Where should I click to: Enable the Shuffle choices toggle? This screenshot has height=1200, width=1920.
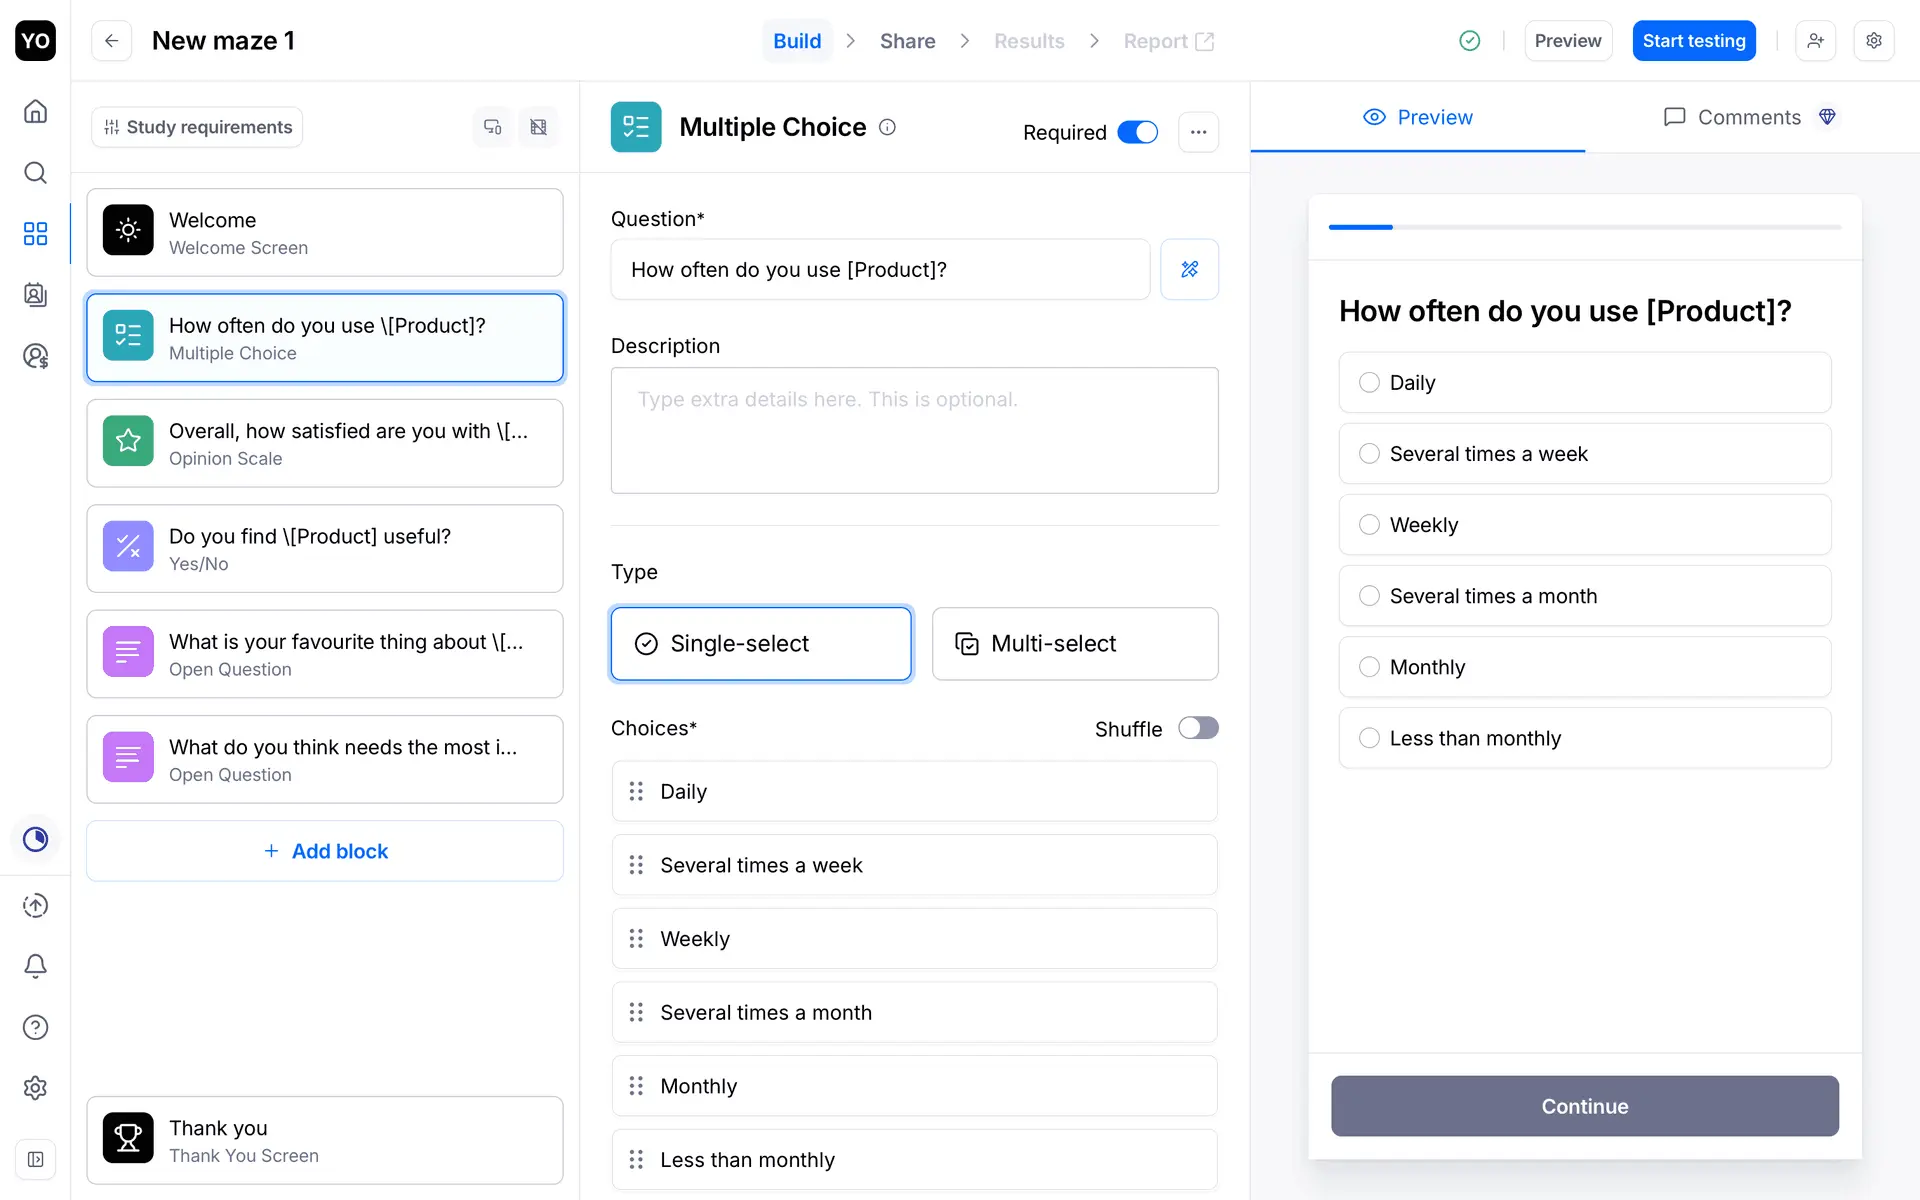coord(1197,728)
